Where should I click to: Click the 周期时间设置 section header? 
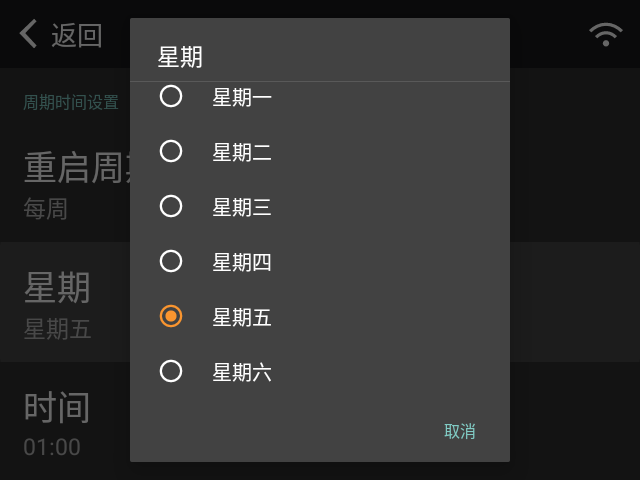(71, 102)
